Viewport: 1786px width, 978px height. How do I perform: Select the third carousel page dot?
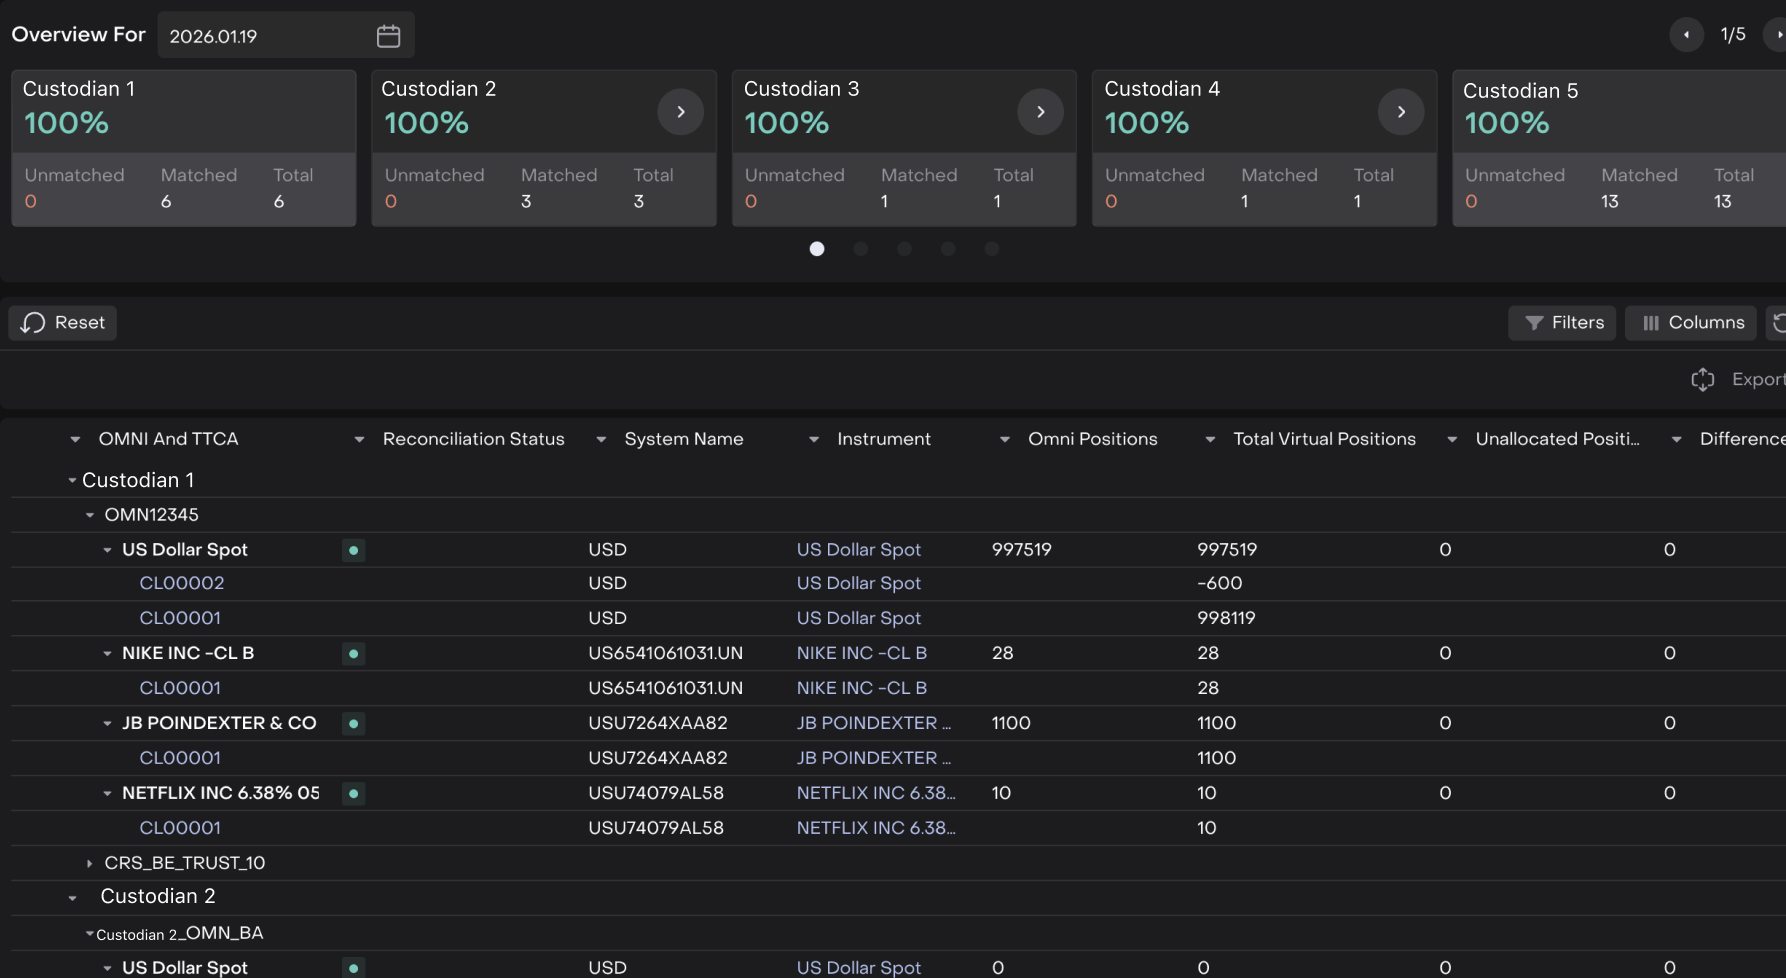pos(904,249)
